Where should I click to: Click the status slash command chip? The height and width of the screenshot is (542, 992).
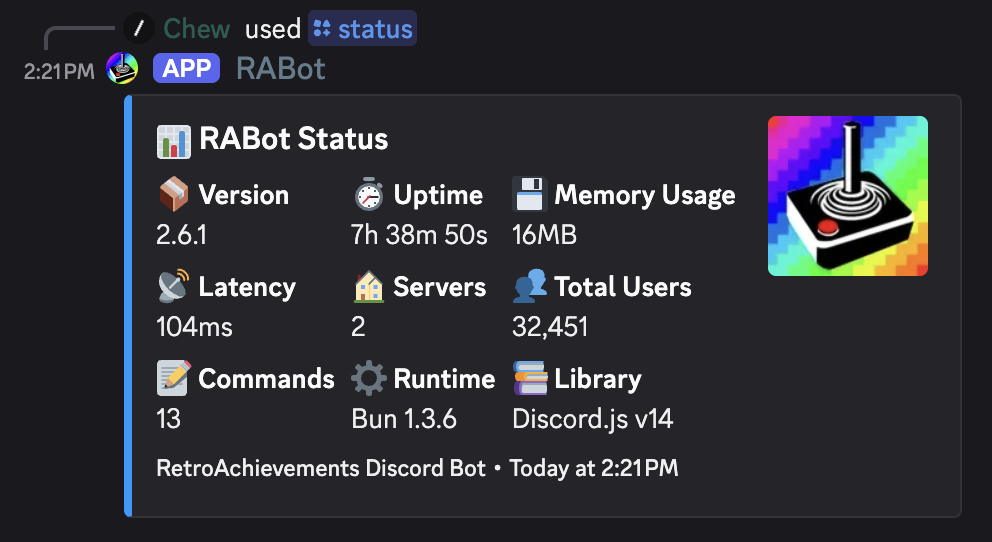[x=363, y=28]
